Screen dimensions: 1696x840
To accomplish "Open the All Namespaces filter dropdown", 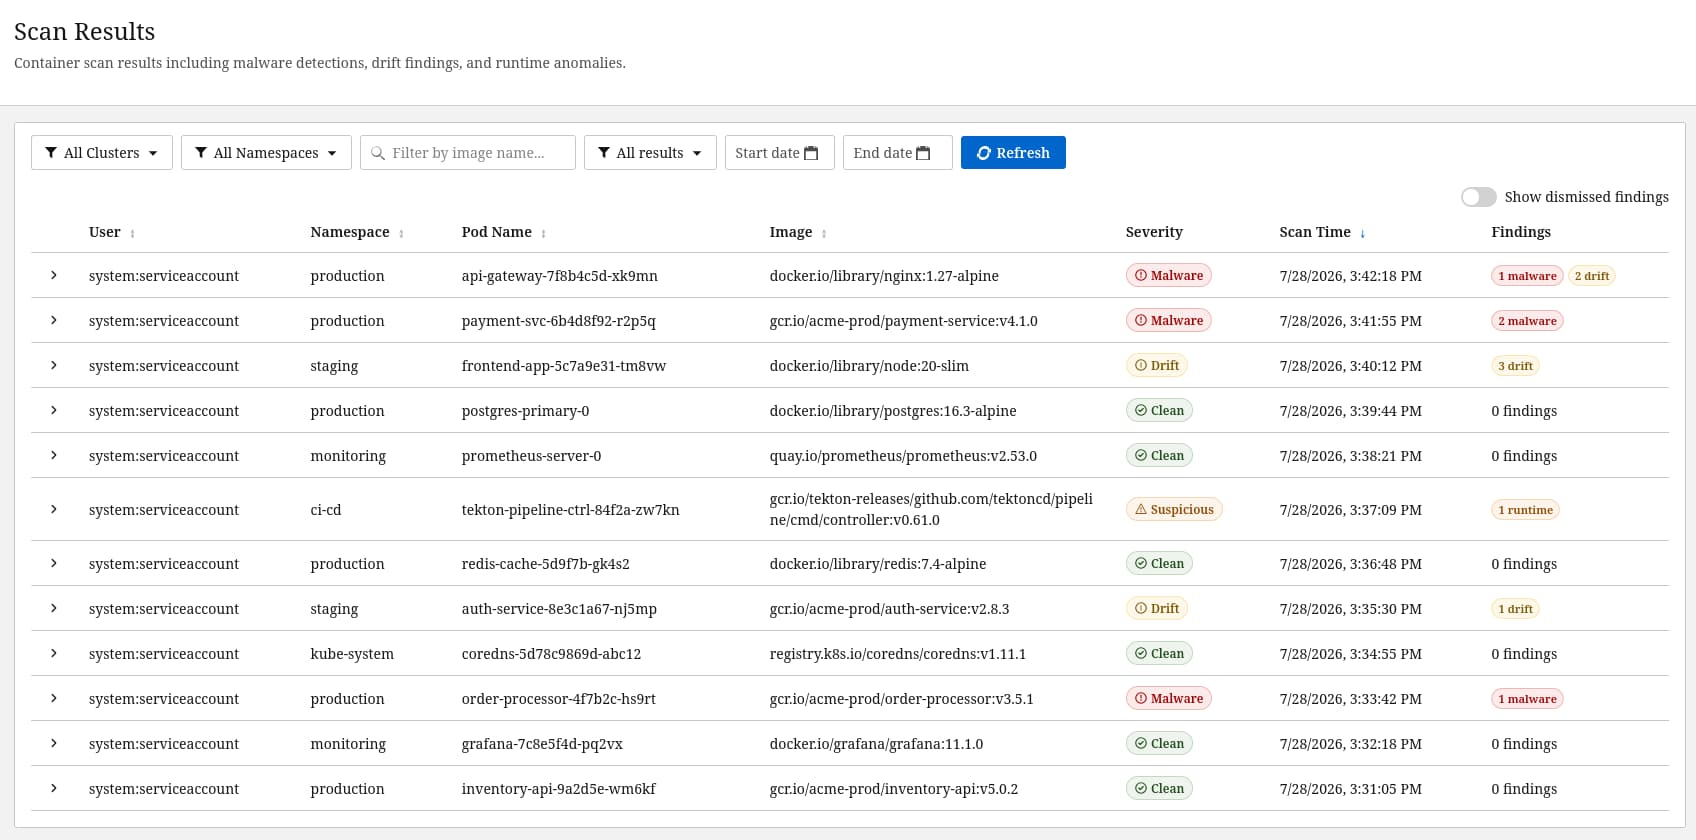I will pyautogui.click(x=266, y=152).
